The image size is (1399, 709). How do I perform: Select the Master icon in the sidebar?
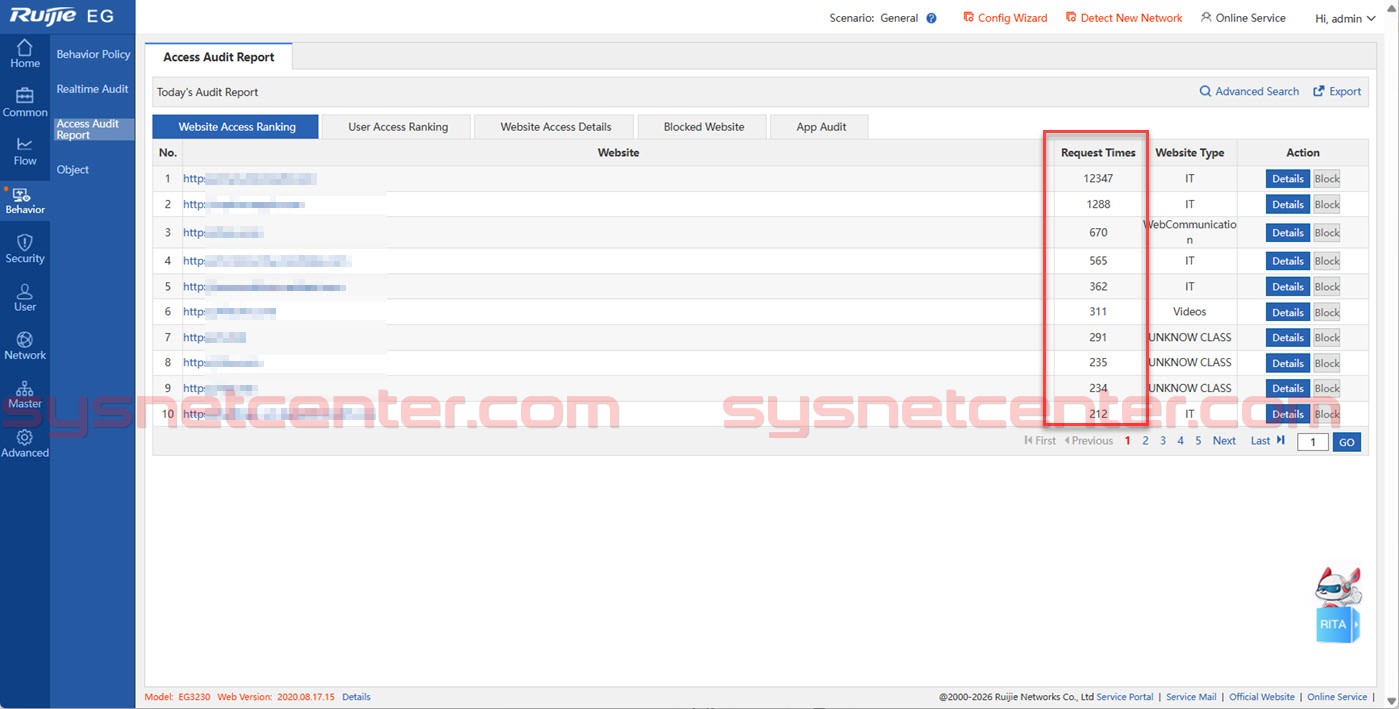[24, 390]
